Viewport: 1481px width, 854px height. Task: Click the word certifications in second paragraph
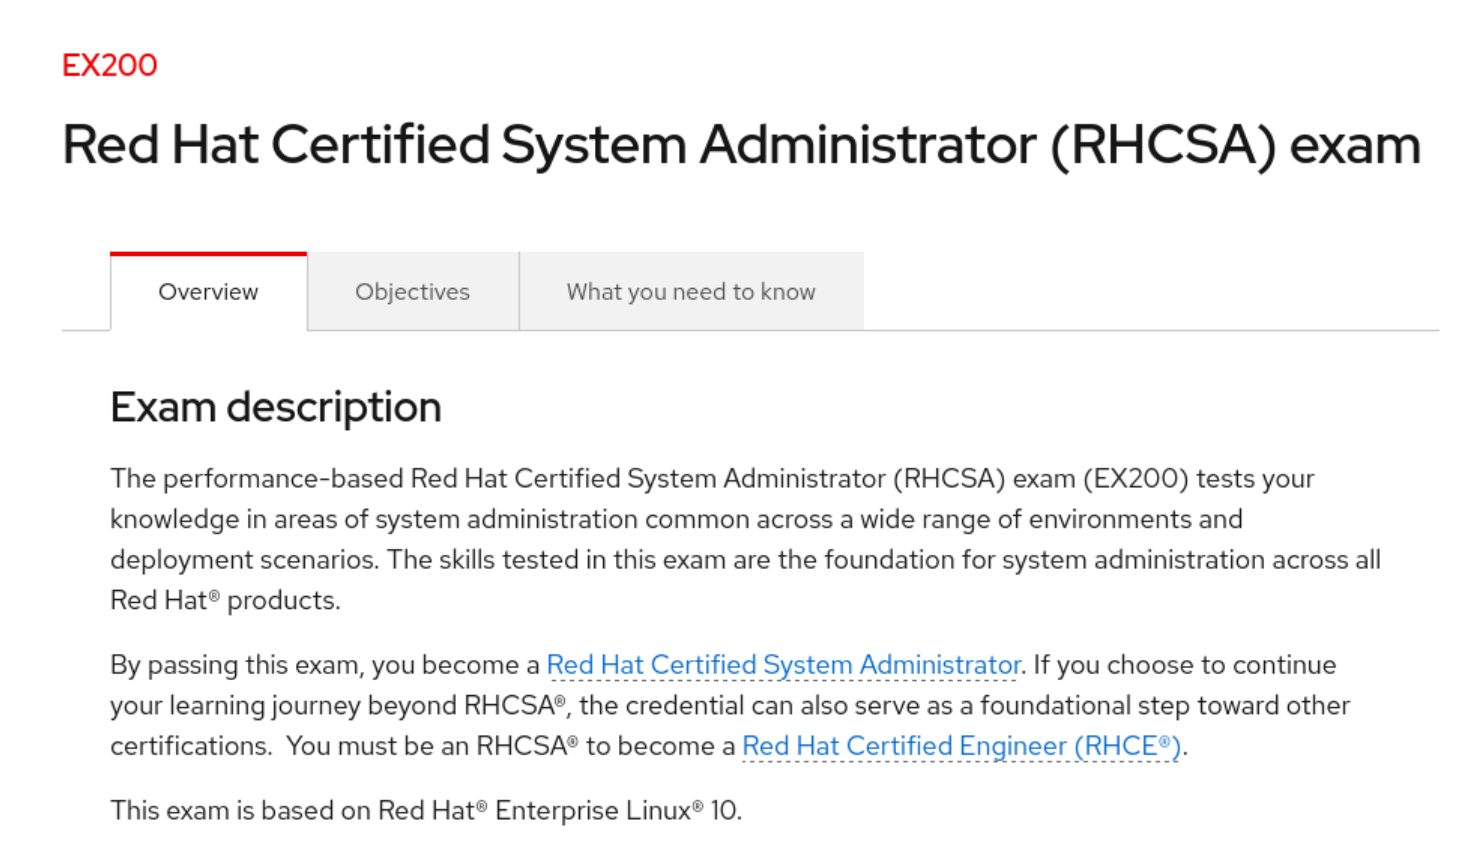[190, 746]
